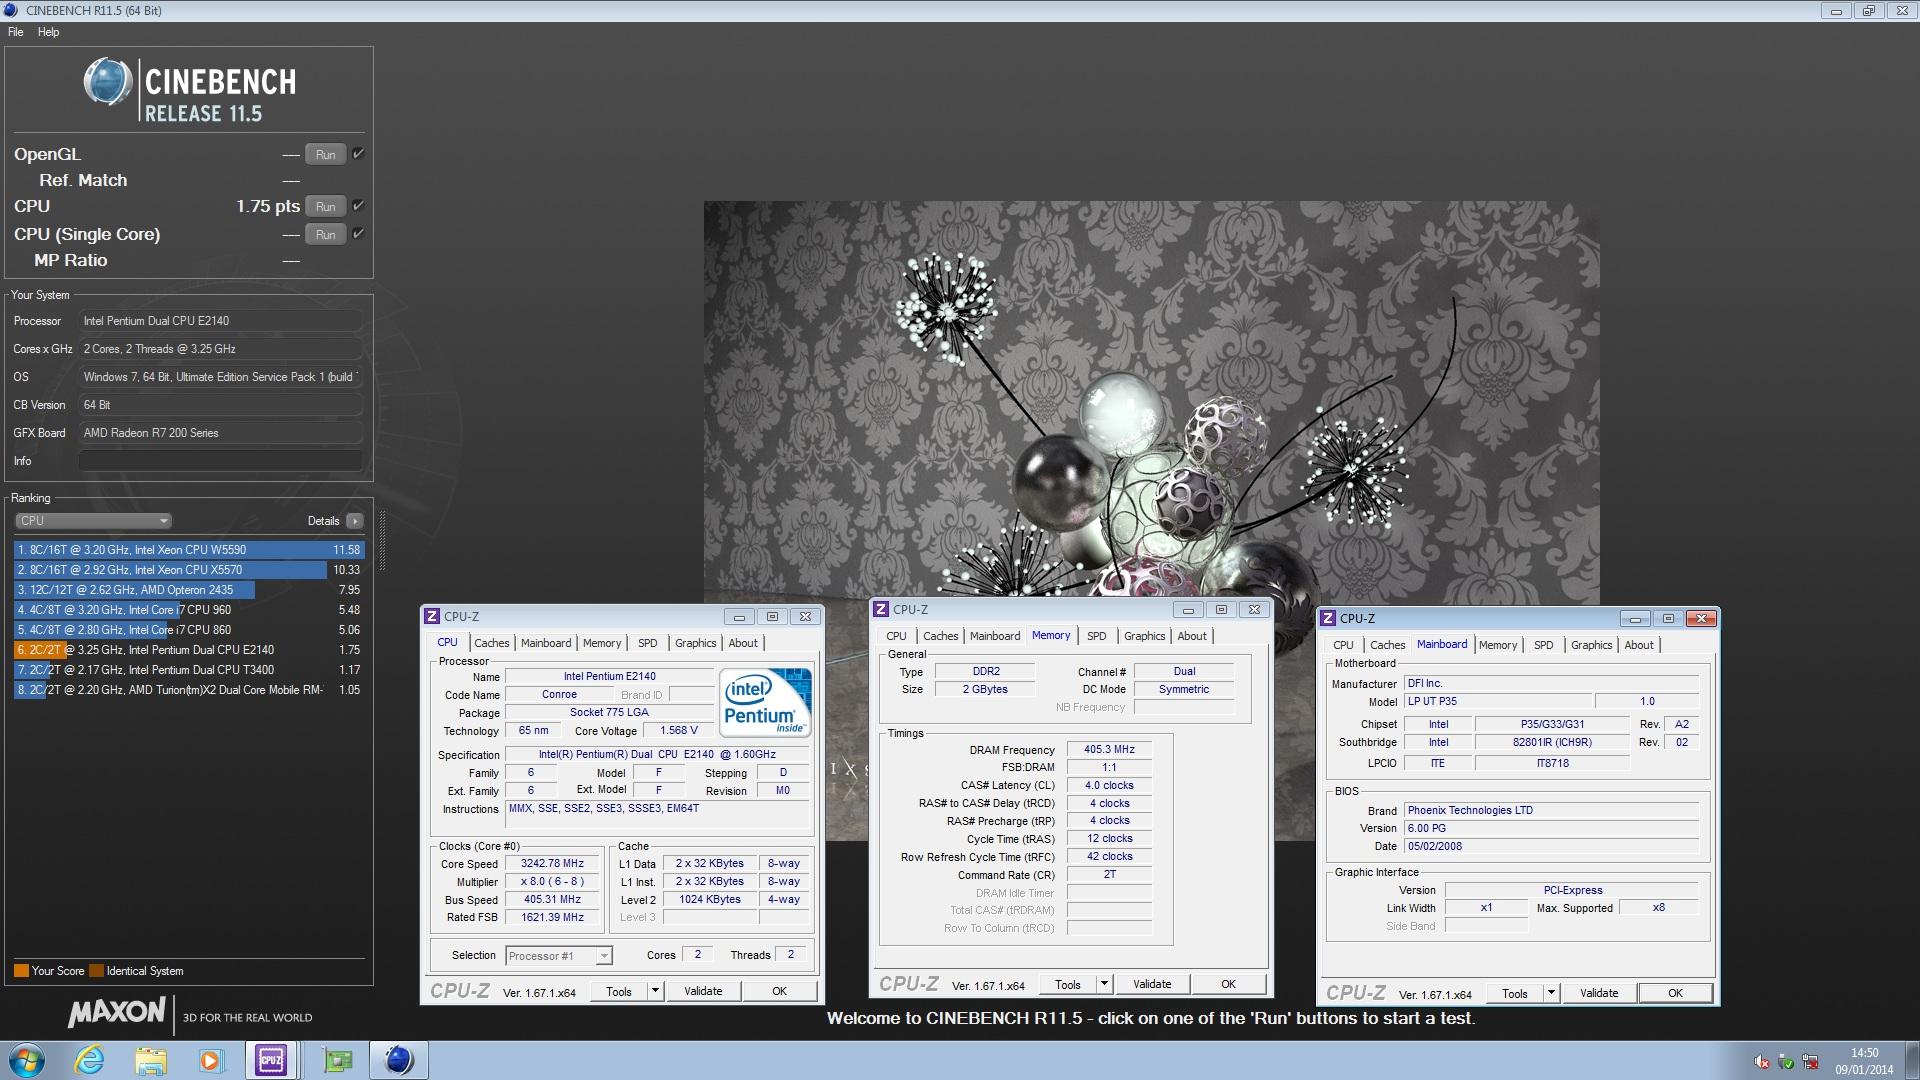The image size is (1920, 1080).
Task: Open Processor #1 selection dropdown
Action: click(559, 956)
